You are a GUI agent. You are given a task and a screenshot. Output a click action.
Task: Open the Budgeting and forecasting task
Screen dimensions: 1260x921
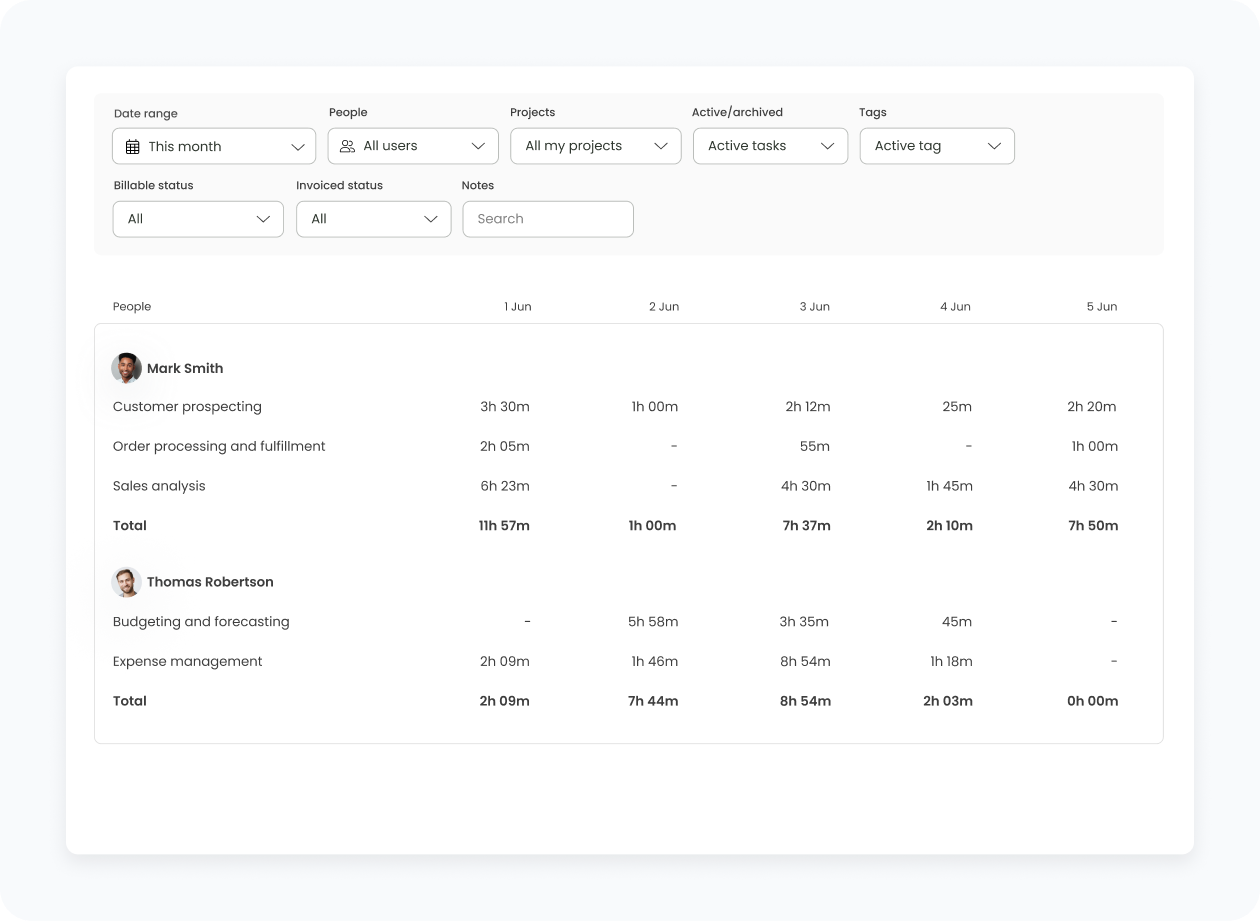(201, 622)
